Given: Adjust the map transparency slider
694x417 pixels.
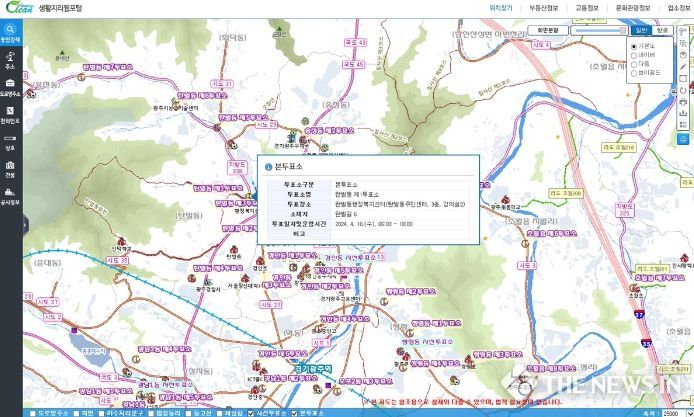Looking at the screenshot, I should click(x=599, y=30).
